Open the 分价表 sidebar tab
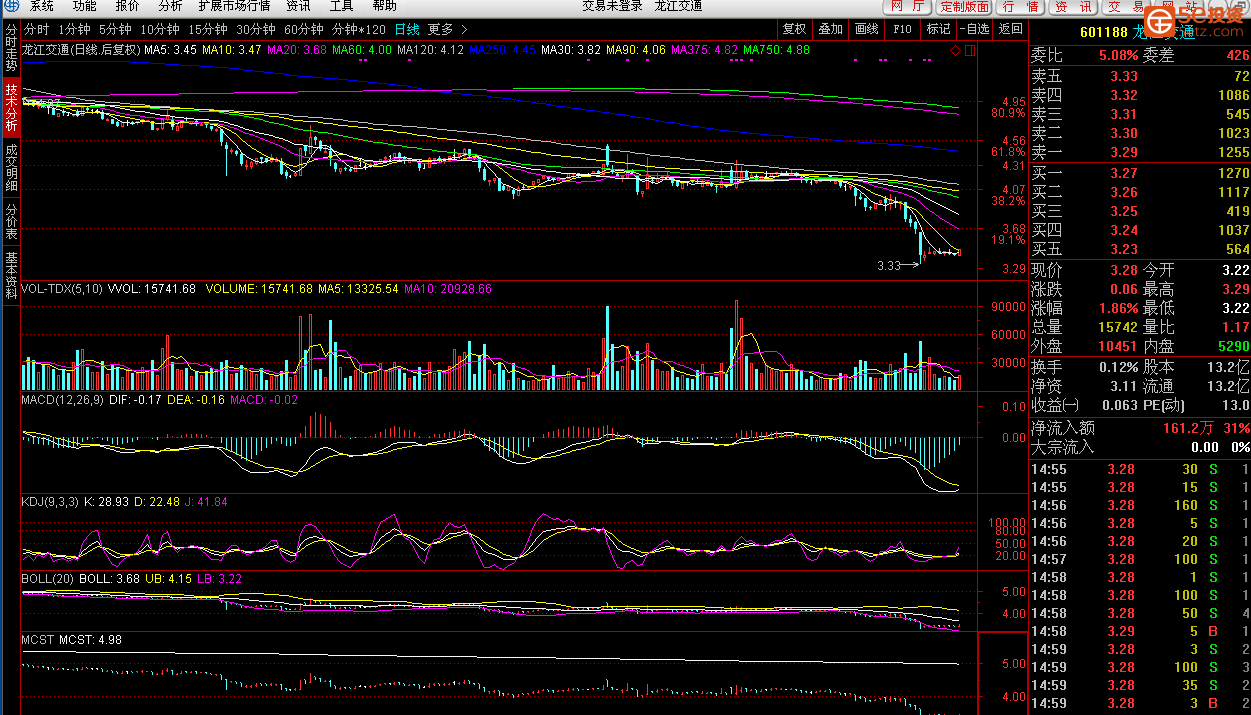The width and height of the screenshot is (1251, 715). point(11,221)
